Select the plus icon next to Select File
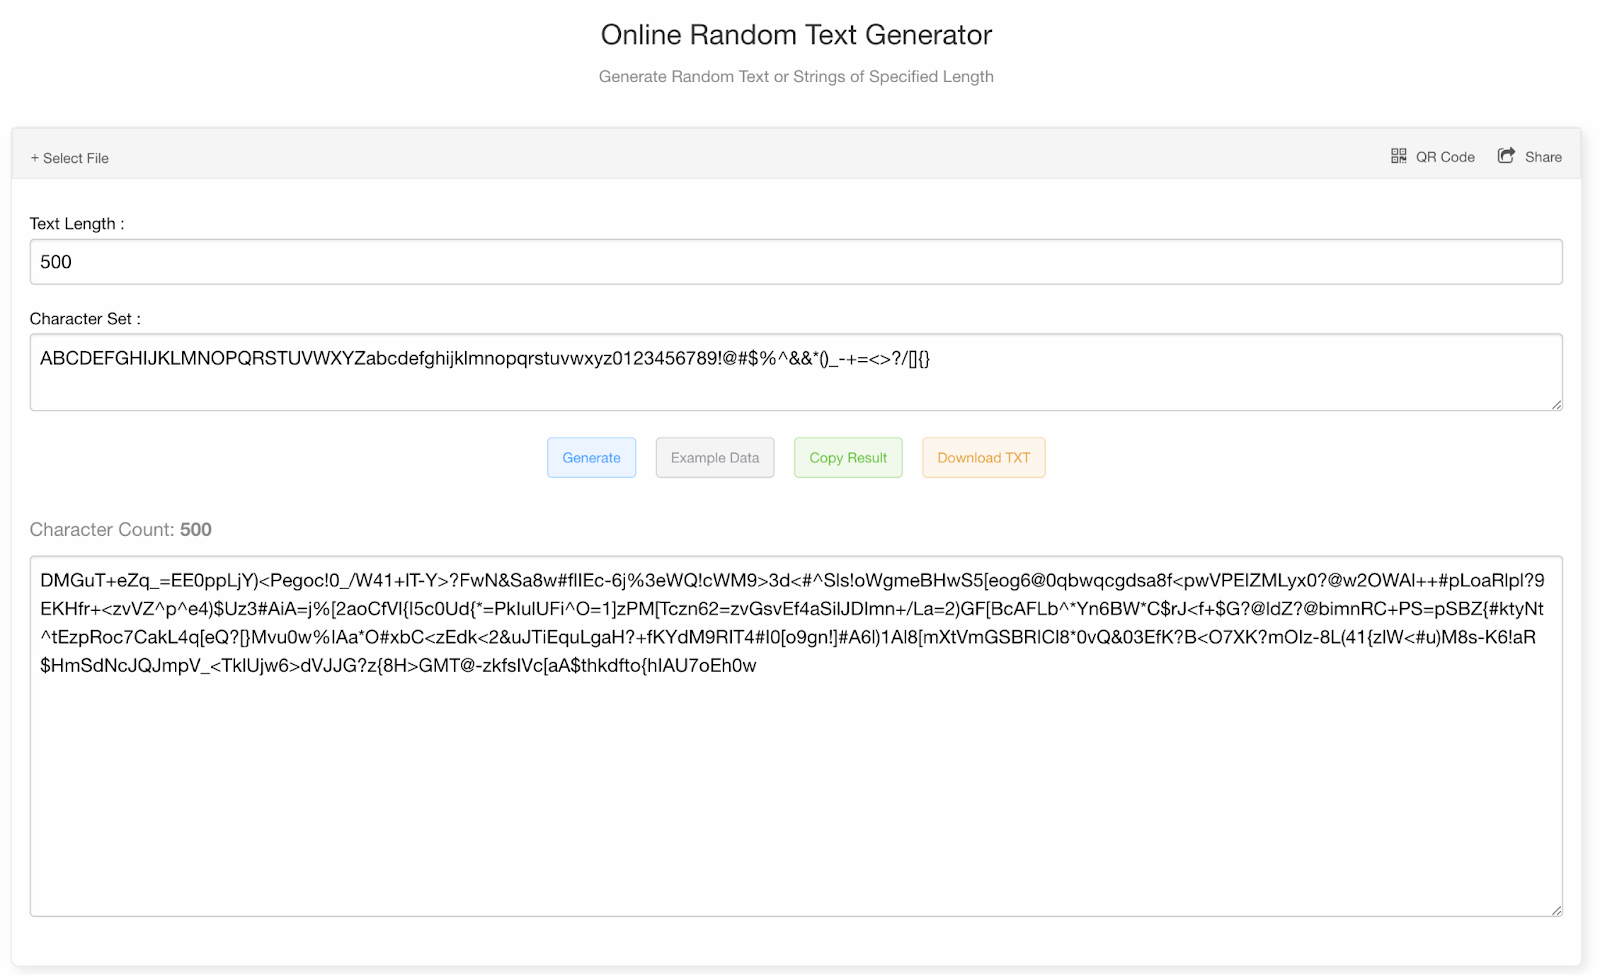Image resolution: width=1600 pixels, height=975 pixels. tap(34, 158)
